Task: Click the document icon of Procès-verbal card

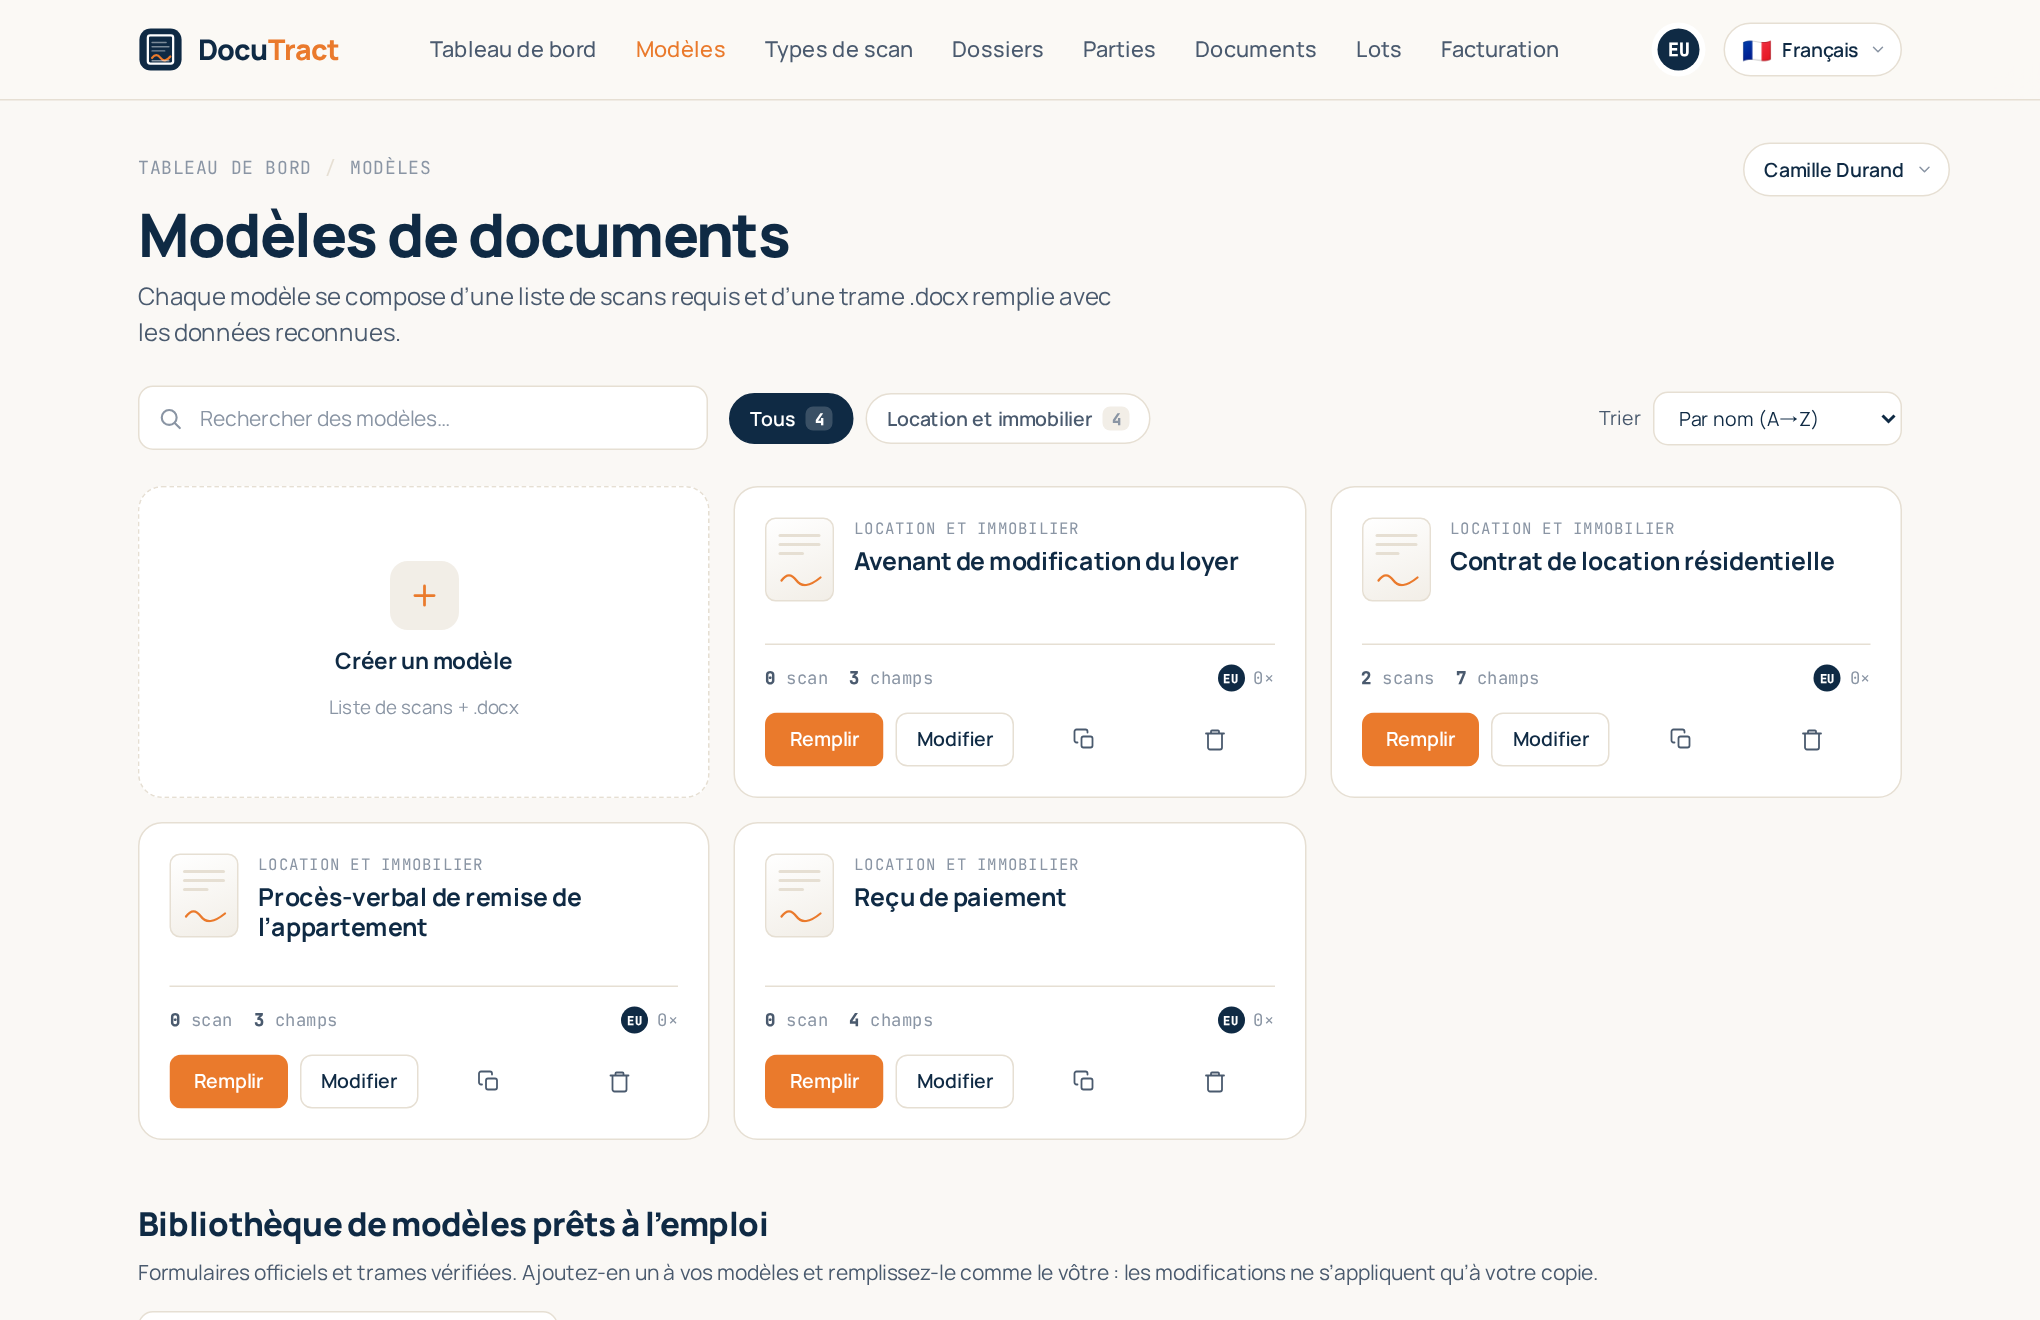Action: [204, 895]
